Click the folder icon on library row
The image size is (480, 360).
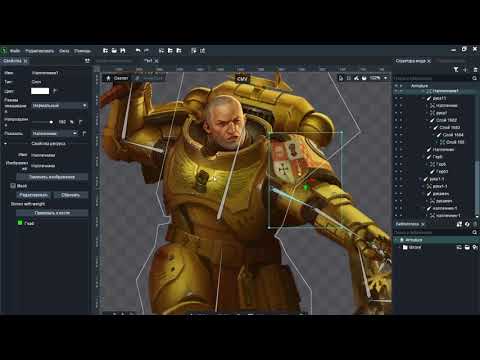coord(467,247)
